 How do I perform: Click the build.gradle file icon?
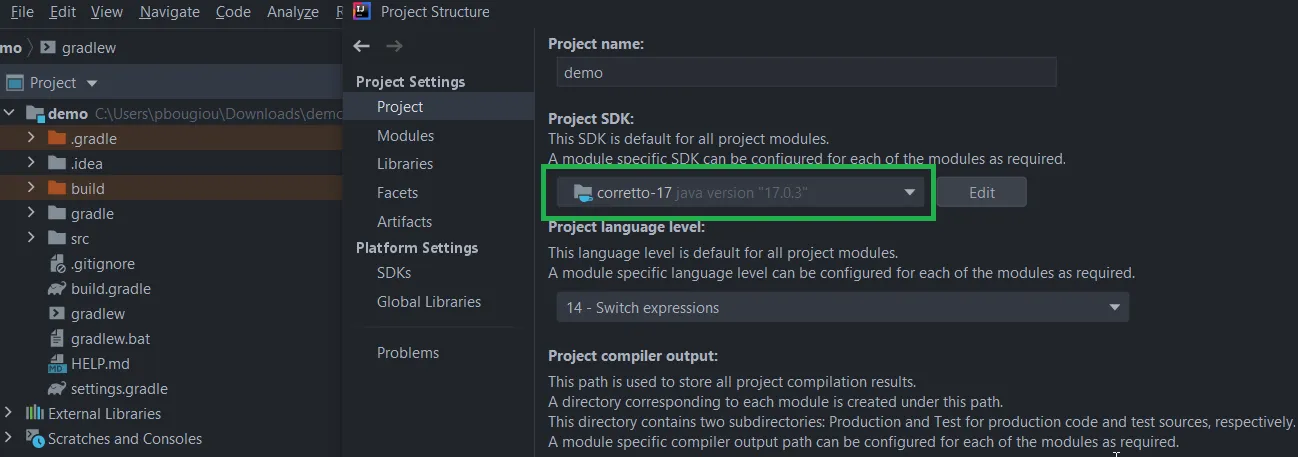point(57,289)
